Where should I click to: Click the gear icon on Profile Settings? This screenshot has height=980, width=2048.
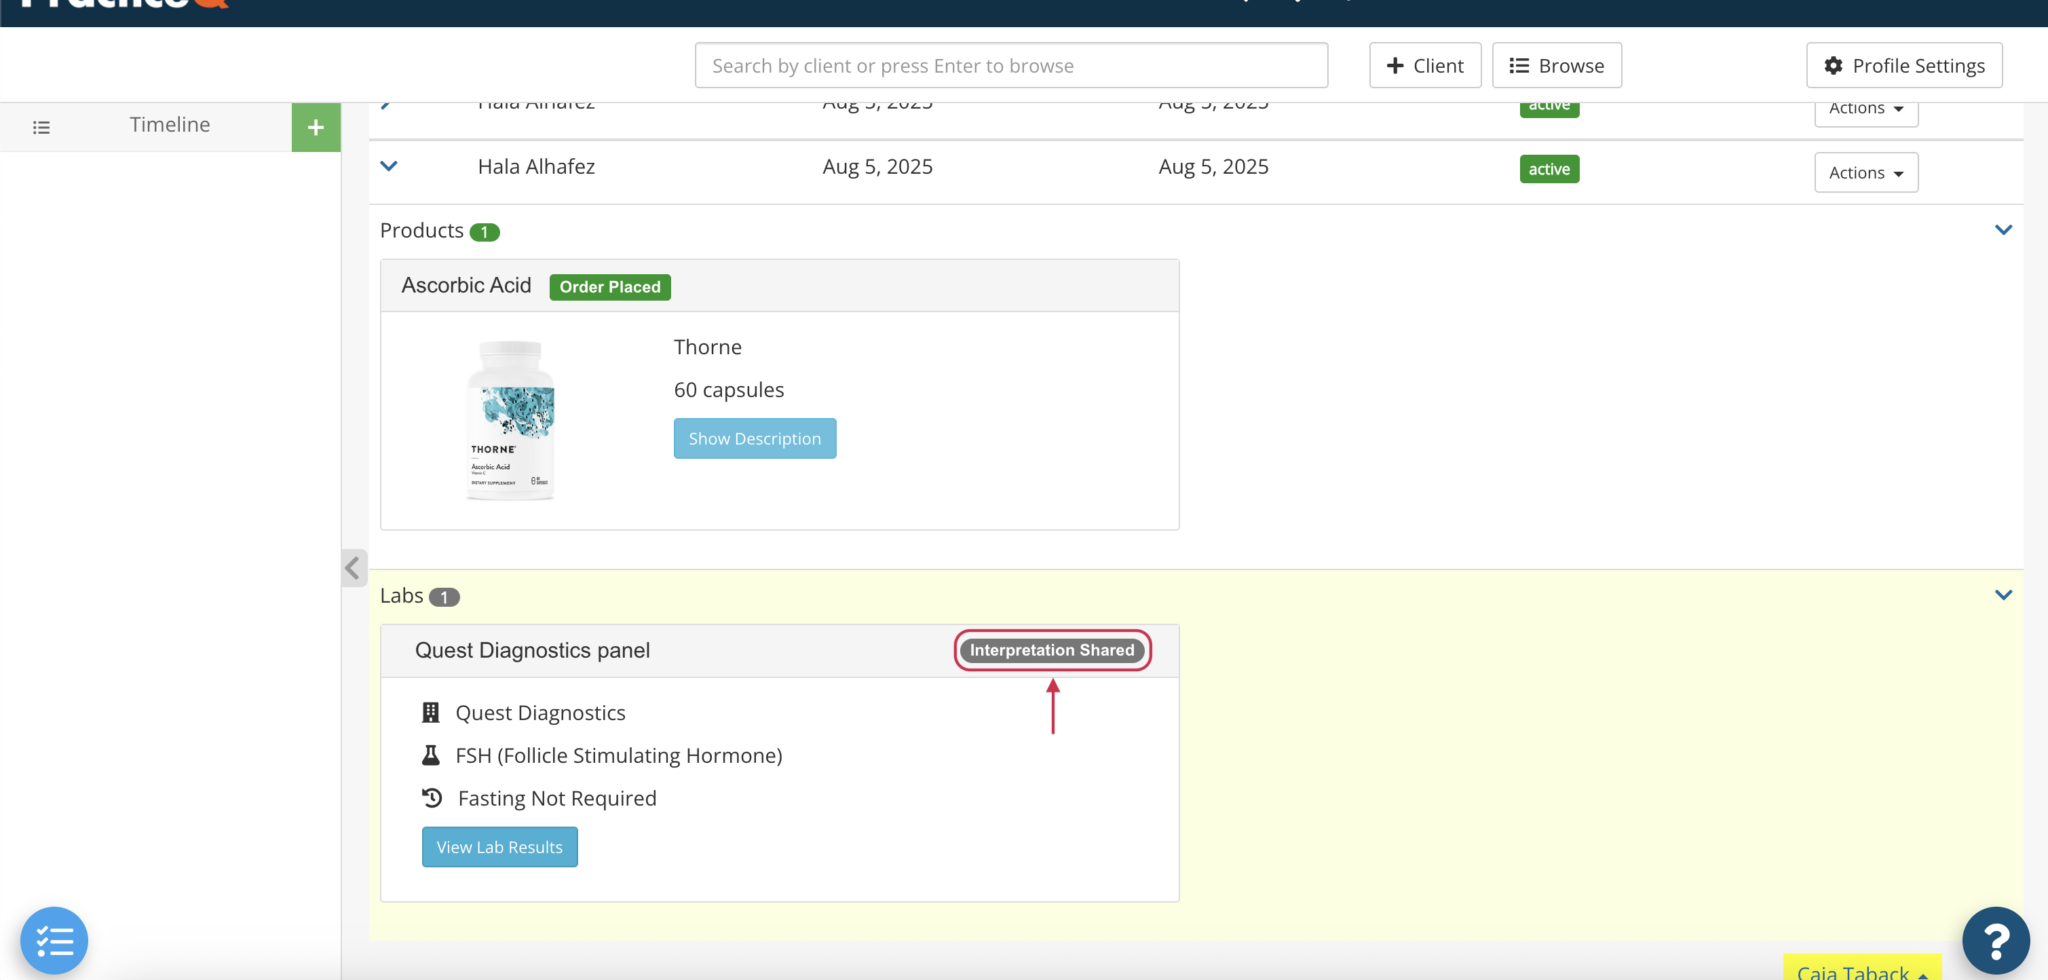(1833, 65)
